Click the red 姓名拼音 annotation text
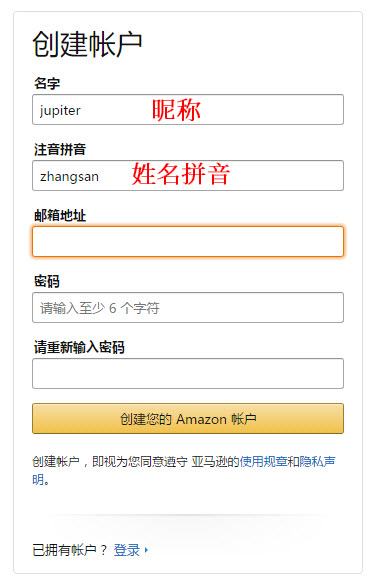 181,174
